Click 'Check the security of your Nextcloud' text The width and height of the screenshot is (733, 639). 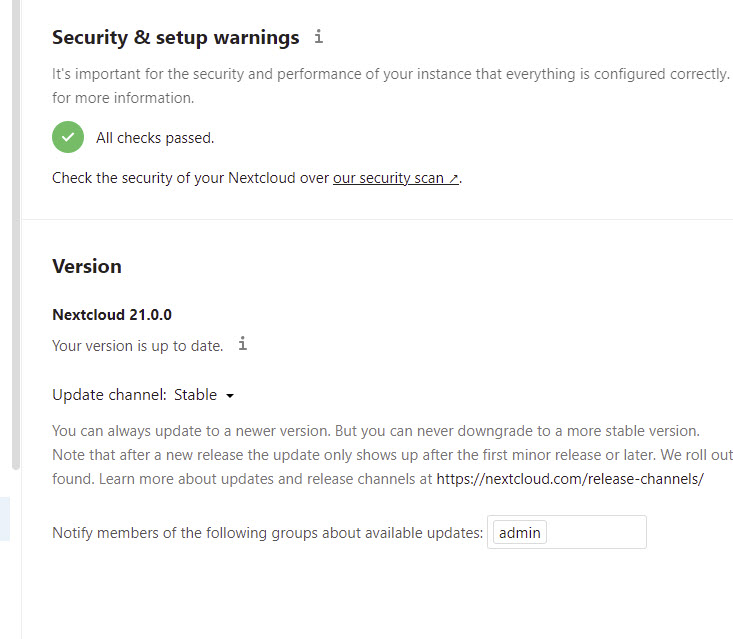[190, 178]
